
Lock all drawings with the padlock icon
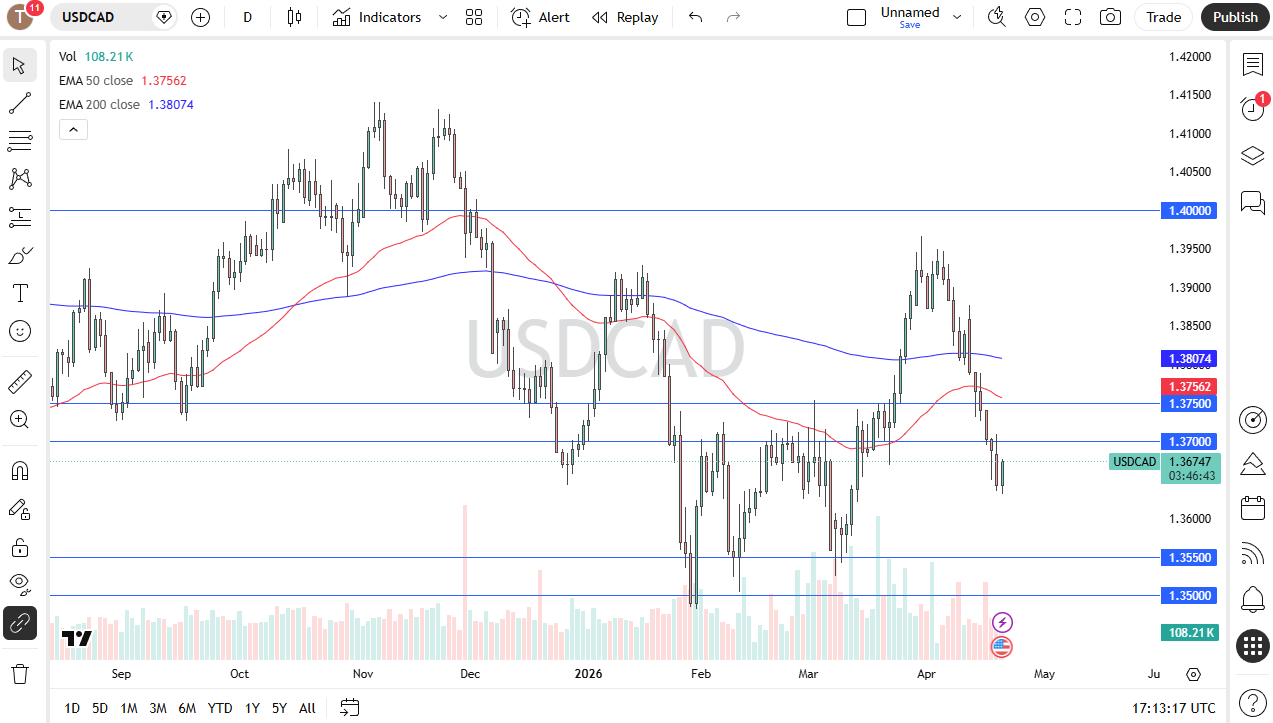tap(20, 547)
